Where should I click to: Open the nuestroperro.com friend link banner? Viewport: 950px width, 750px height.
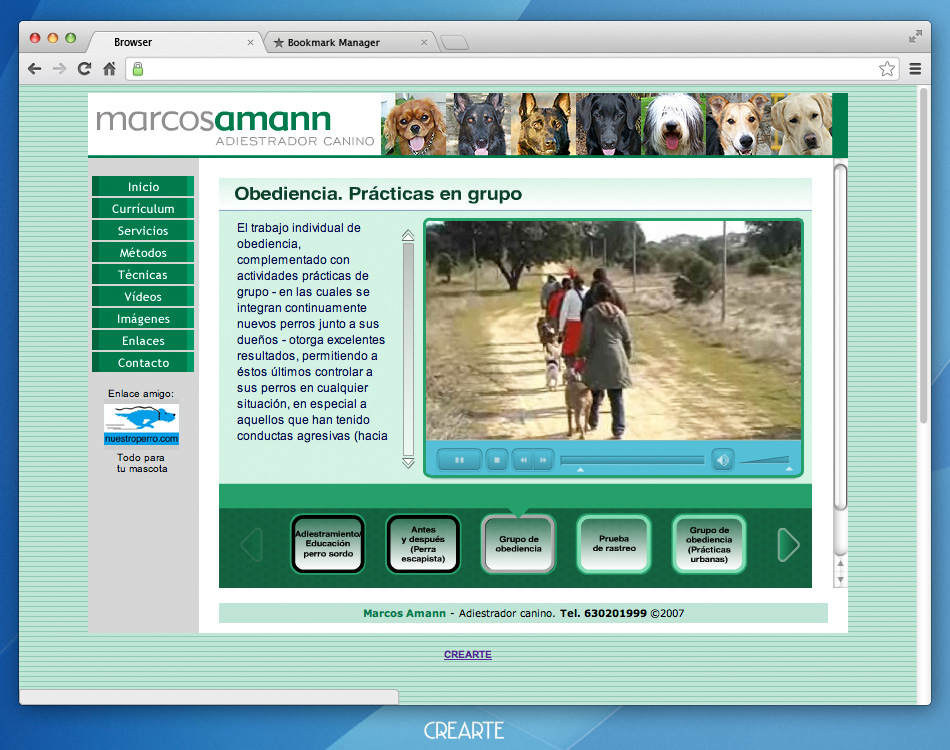click(141, 425)
